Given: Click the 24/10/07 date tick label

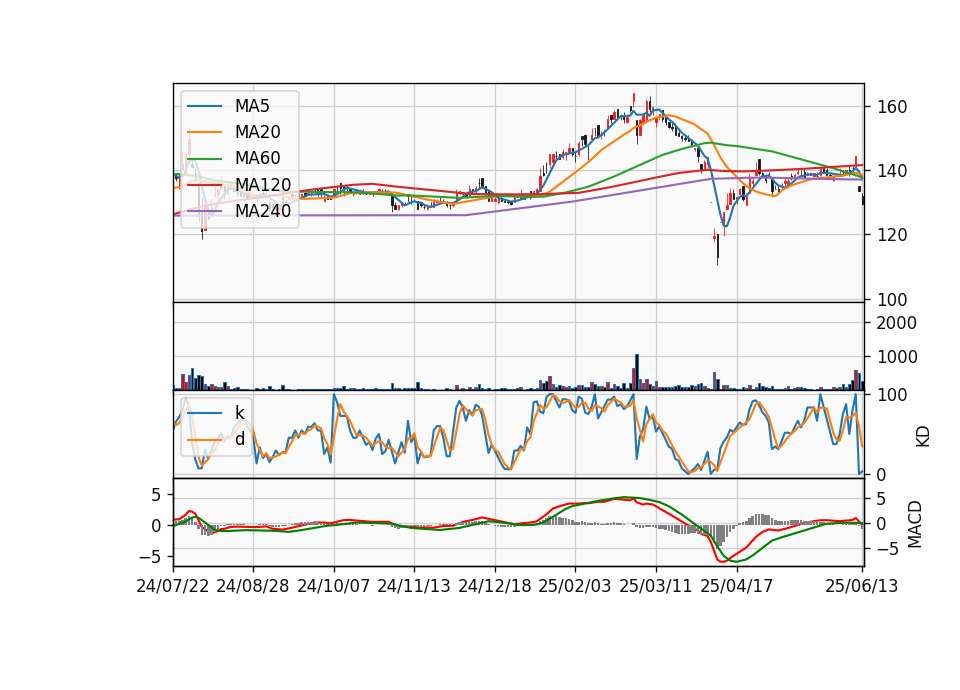Looking at the screenshot, I should click(x=334, y=586).
